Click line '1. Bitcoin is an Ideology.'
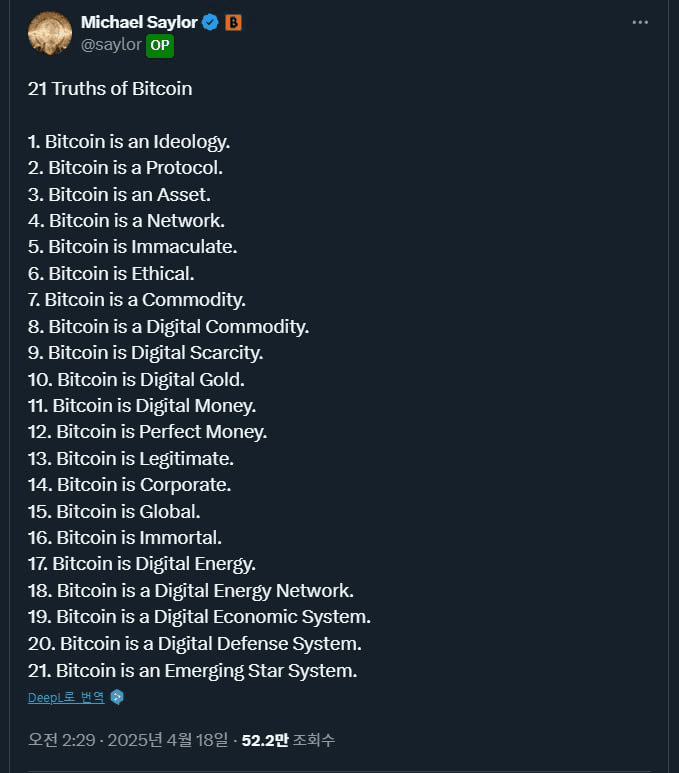This screenshot has width=679, height=773. coord(129,142)
